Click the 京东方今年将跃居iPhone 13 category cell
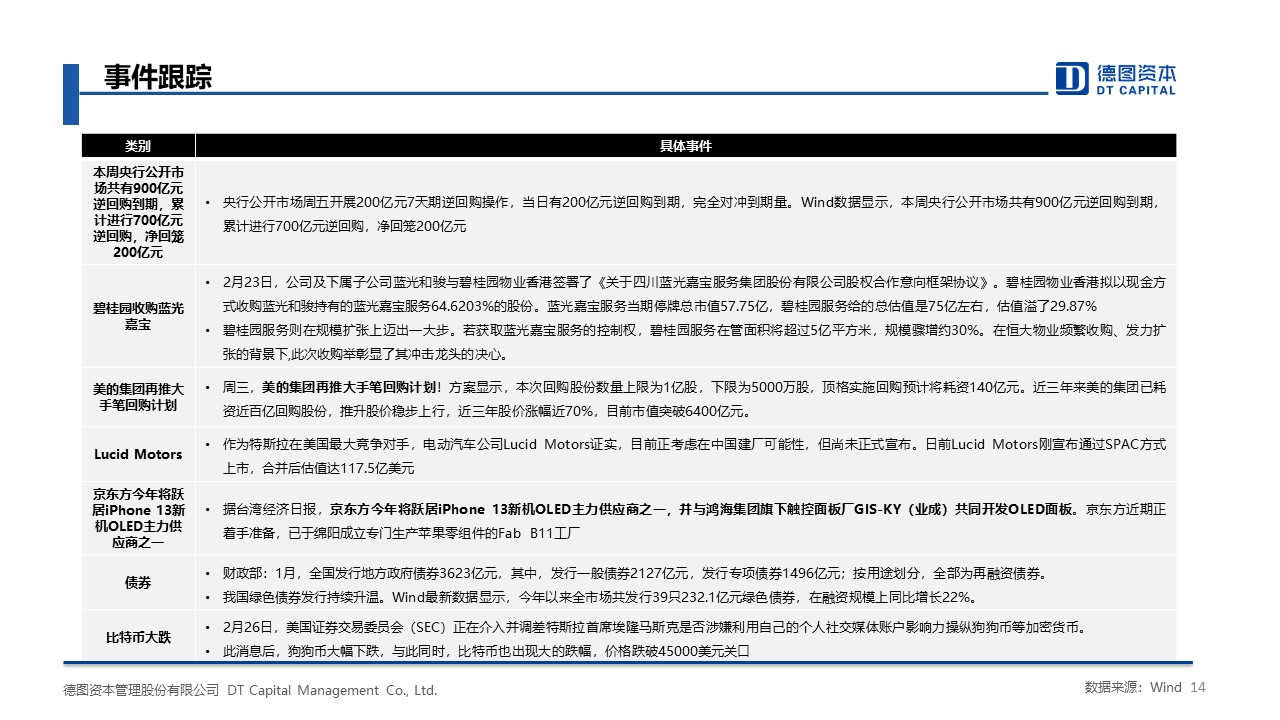1280x720 pixels. (x=138, y=518)
